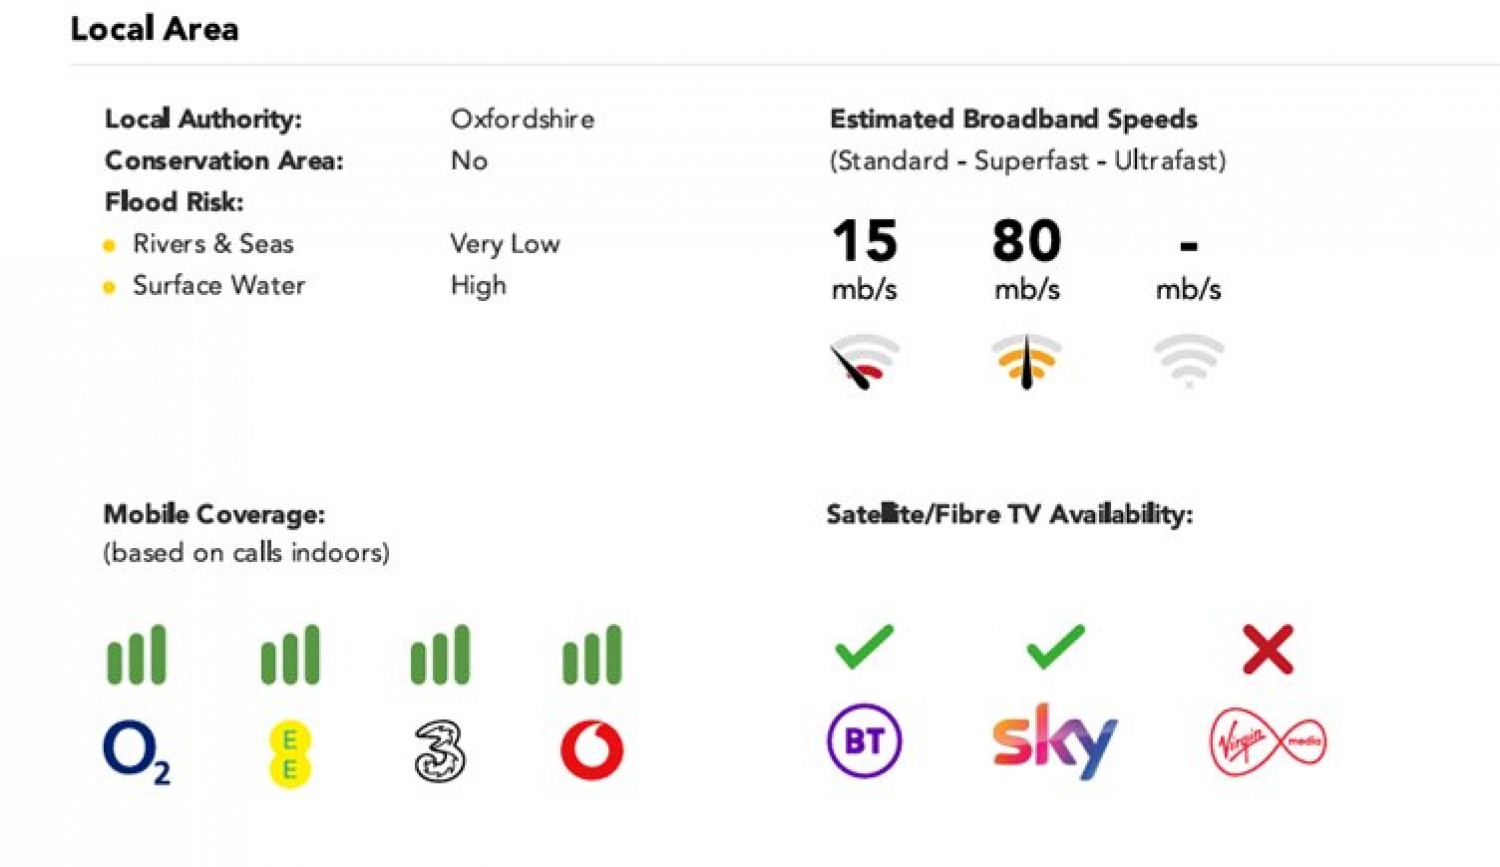This screenshot has height=867, width=1500.
Task: Click the Oxfordshire local authority value
Action: pos(522,119)
